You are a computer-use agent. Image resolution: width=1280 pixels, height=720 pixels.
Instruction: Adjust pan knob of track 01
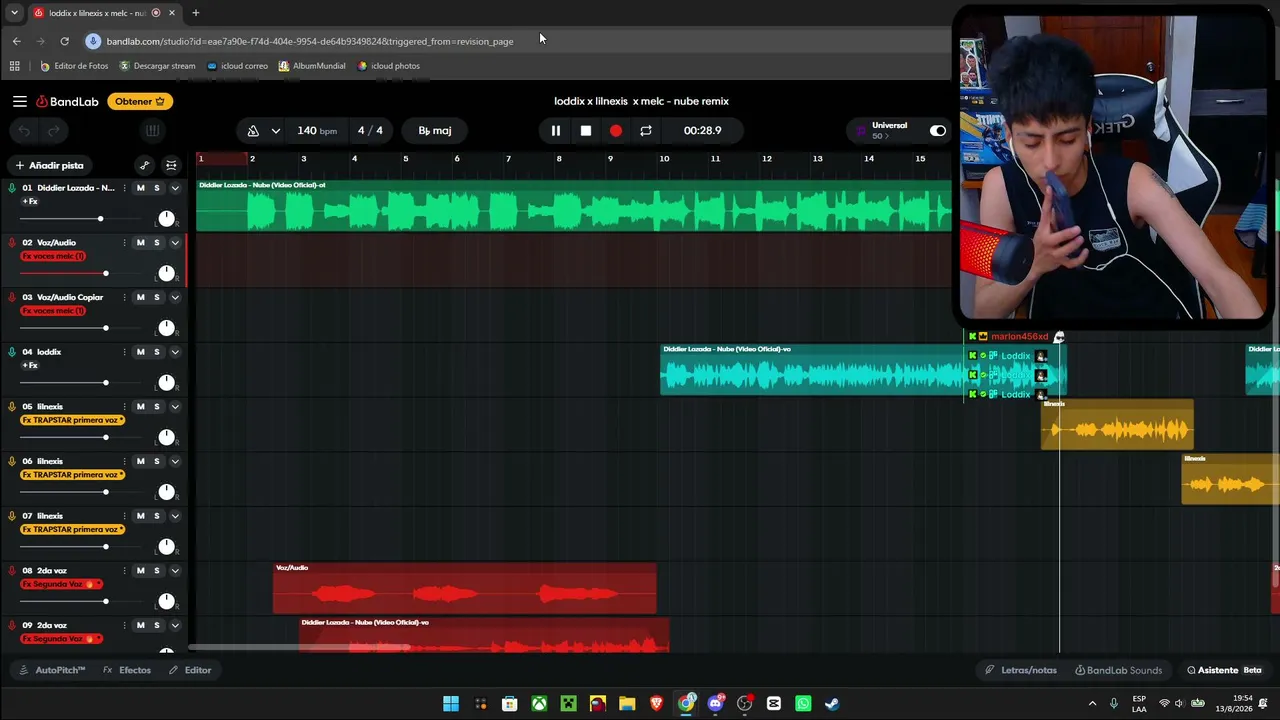point(166,218)
